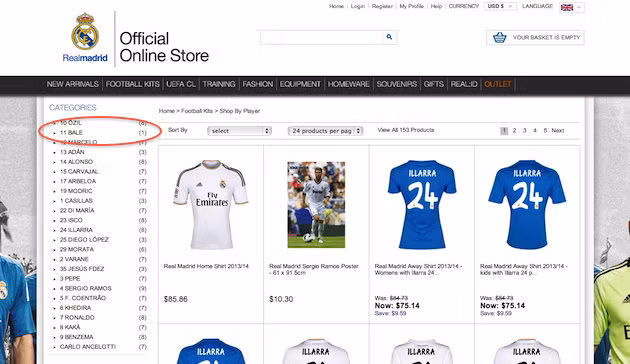Open the REAL:ID menu
This screenshot has height=364, width=630.
(464, 84)
